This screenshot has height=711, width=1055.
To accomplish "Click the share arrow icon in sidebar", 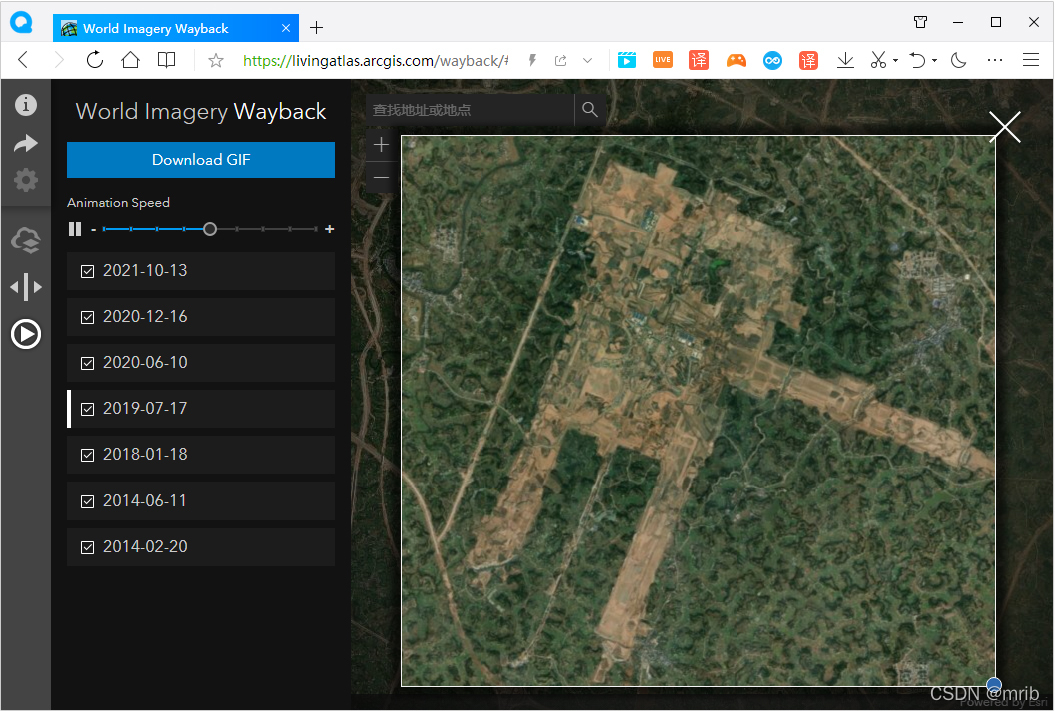I will point(26,143).
